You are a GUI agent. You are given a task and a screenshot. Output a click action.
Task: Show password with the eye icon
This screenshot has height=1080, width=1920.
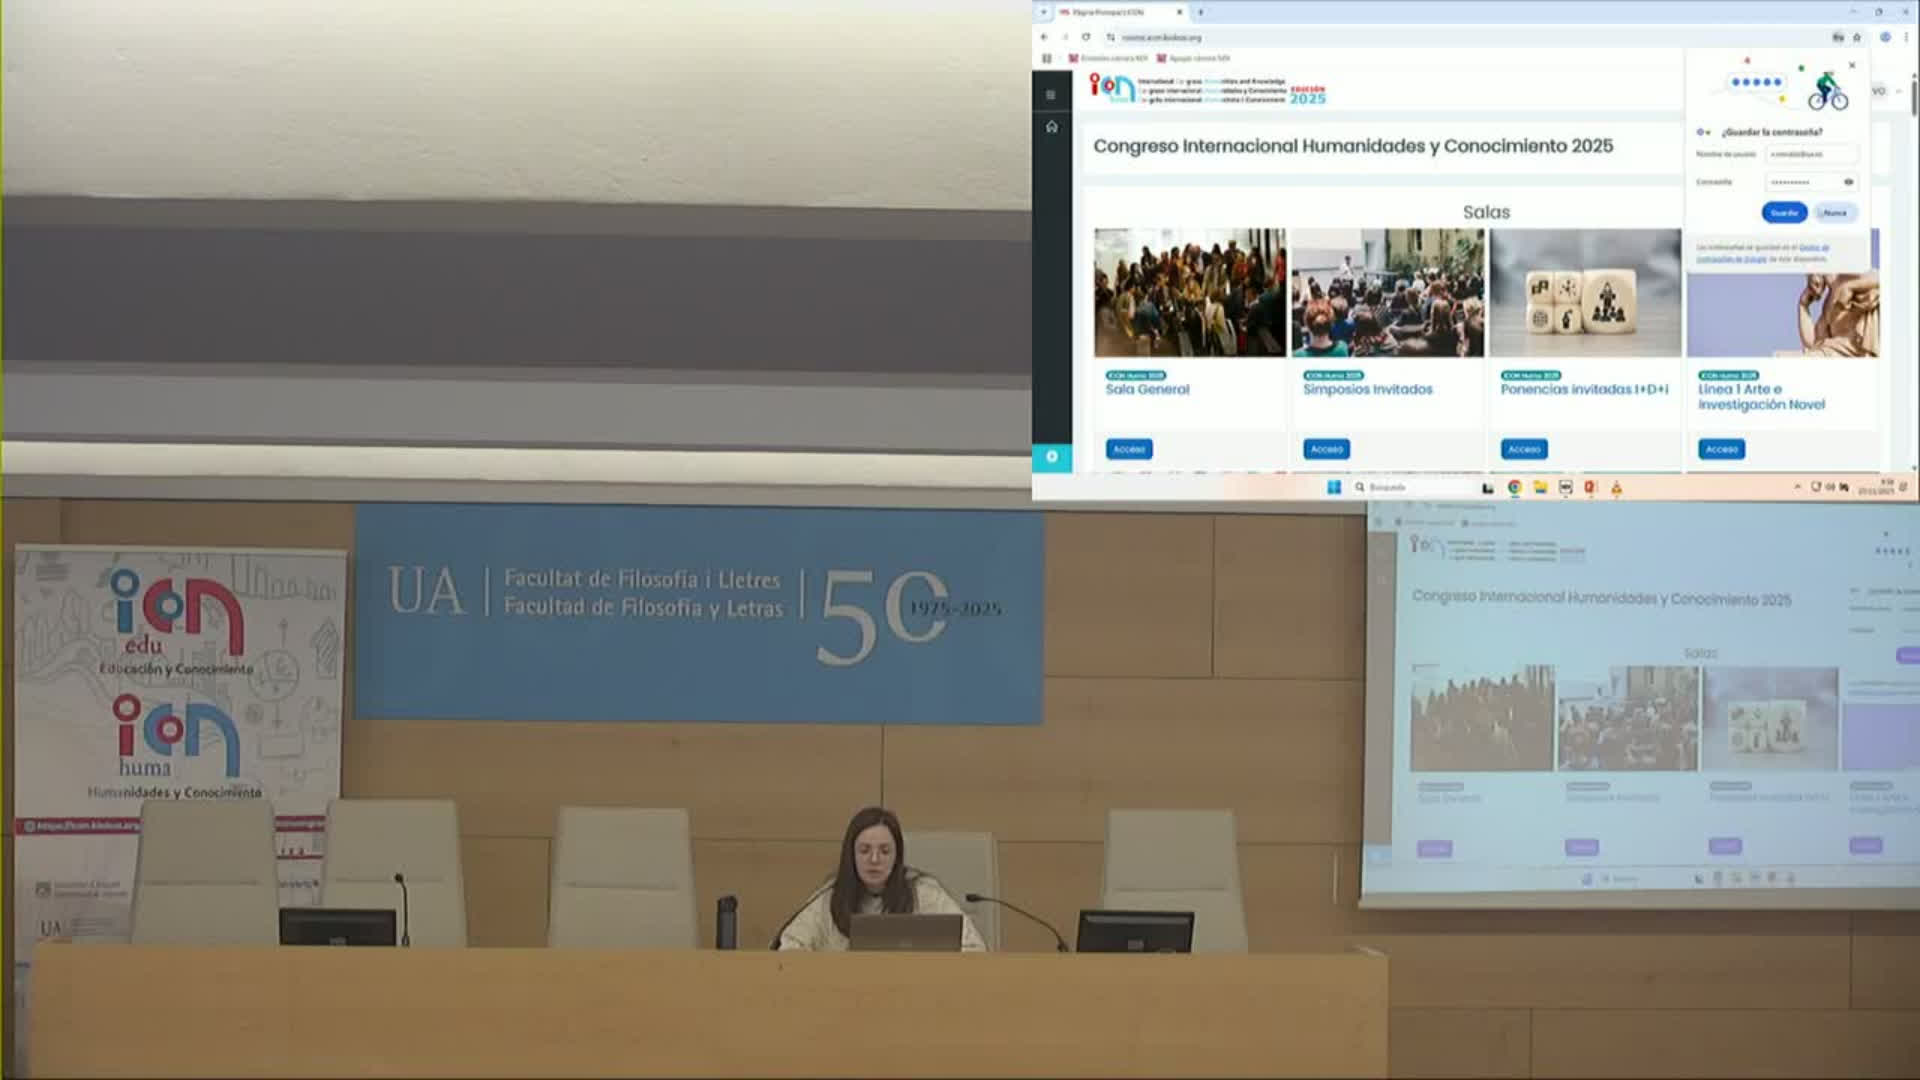point(1848,182)
